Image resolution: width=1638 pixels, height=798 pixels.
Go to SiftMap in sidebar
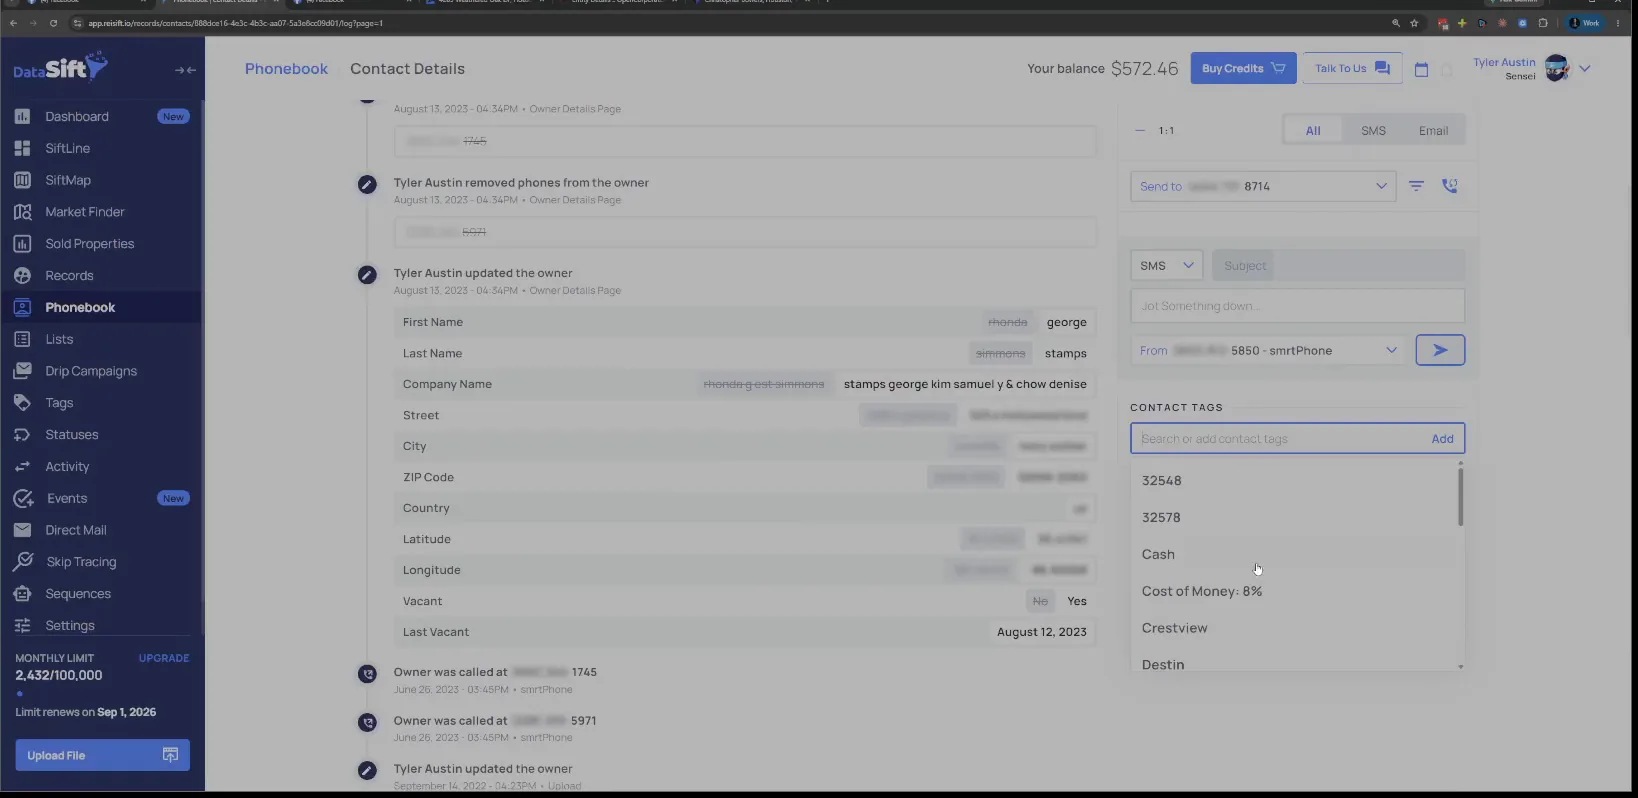point(67,180)
